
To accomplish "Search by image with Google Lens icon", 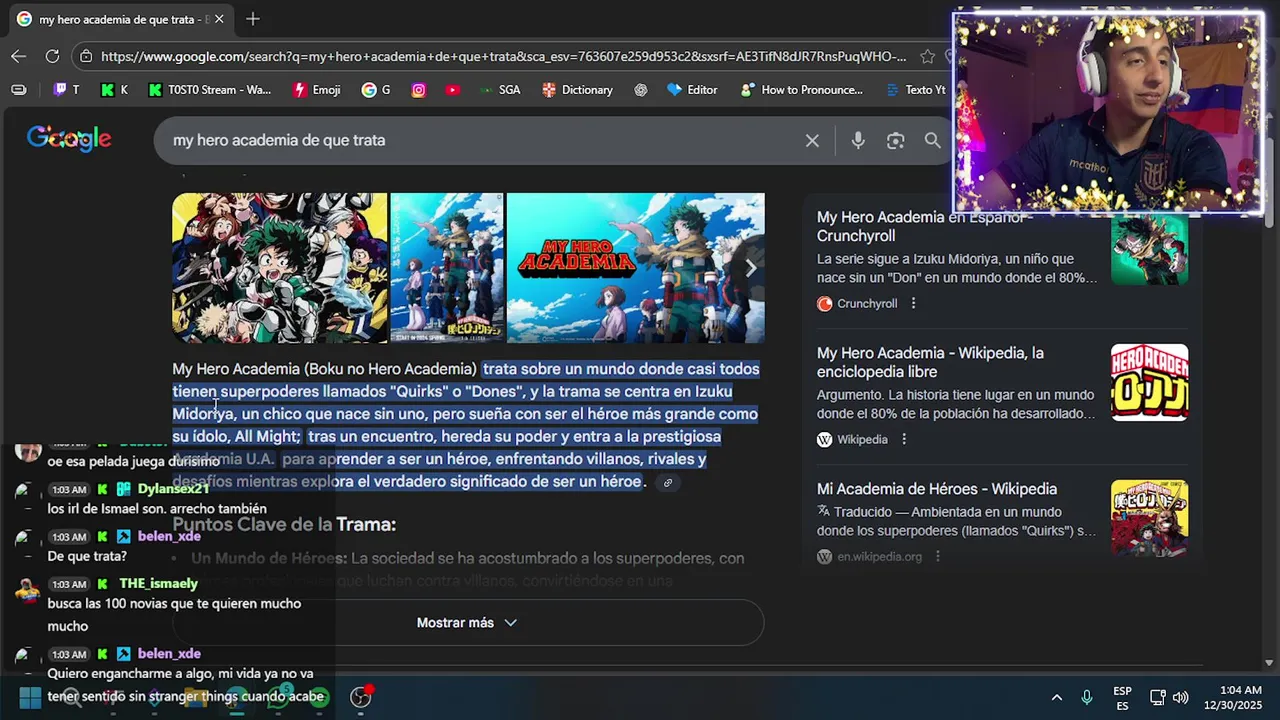I will [895, 141].
